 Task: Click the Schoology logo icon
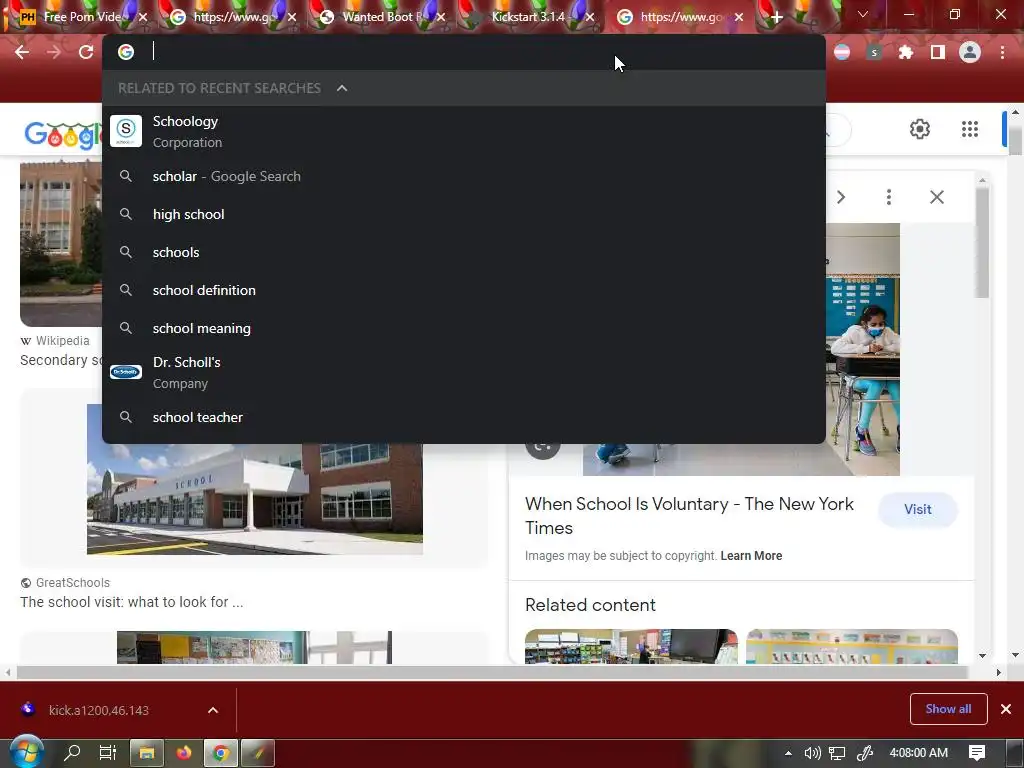tap(126, 131)
